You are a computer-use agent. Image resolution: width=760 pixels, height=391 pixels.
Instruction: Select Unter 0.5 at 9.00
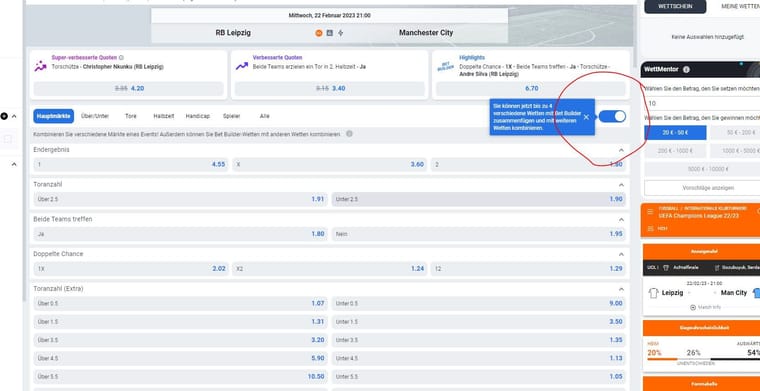tap(478, 303)
